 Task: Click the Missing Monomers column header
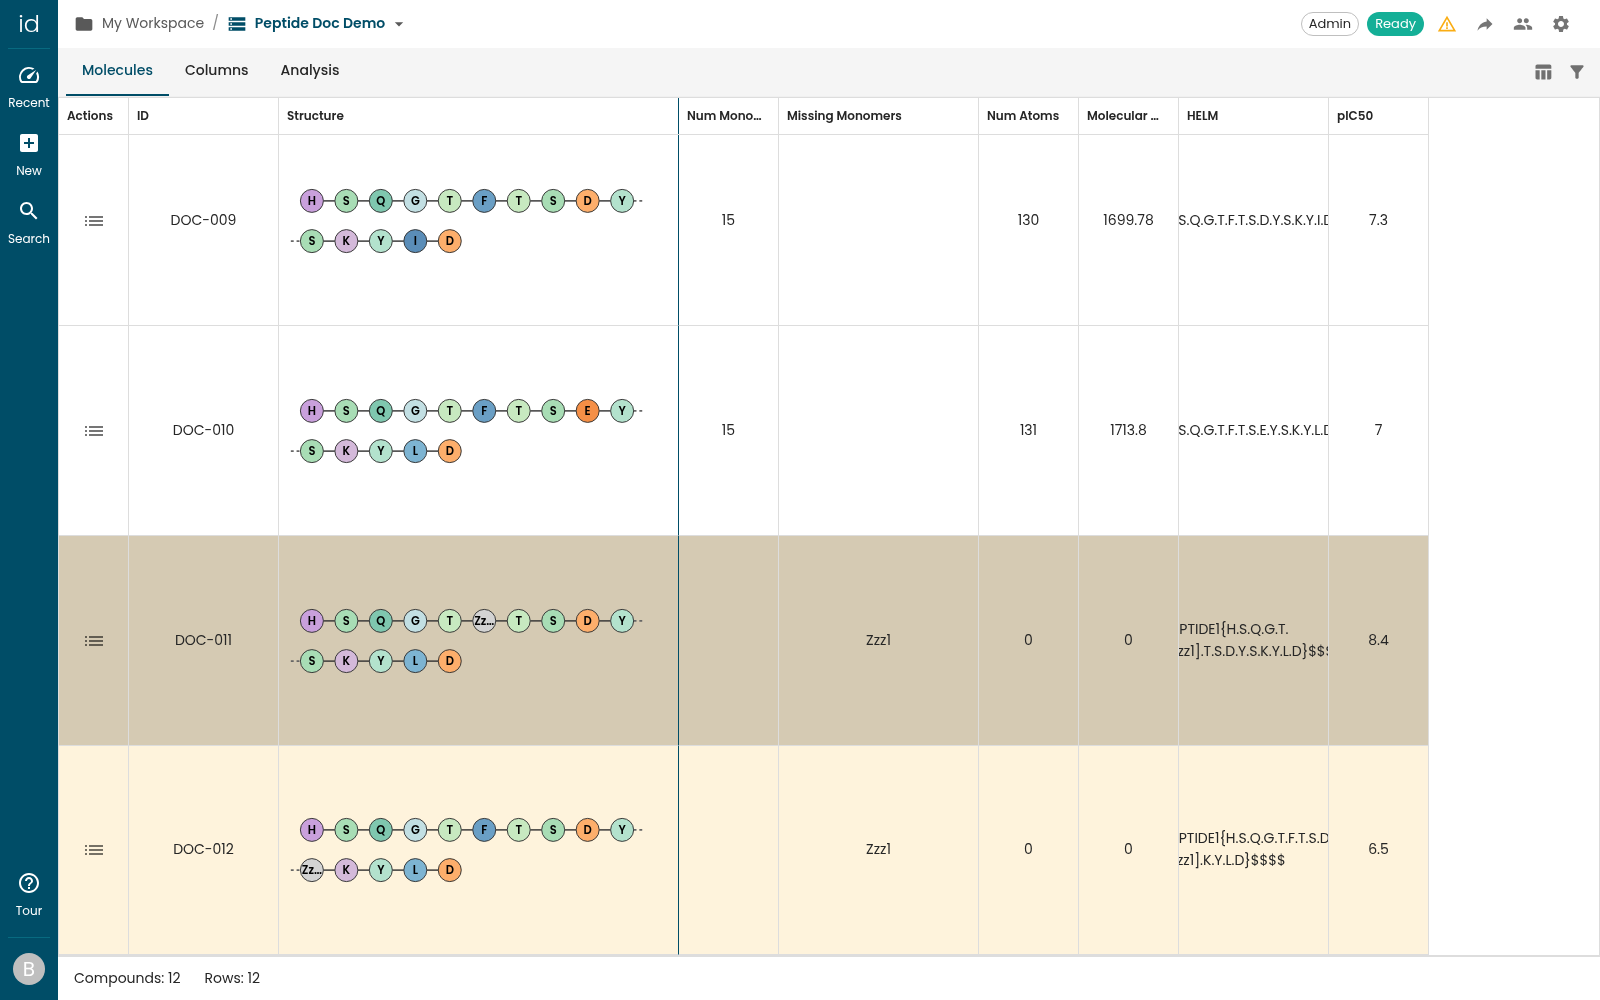(x=879, y=116)
